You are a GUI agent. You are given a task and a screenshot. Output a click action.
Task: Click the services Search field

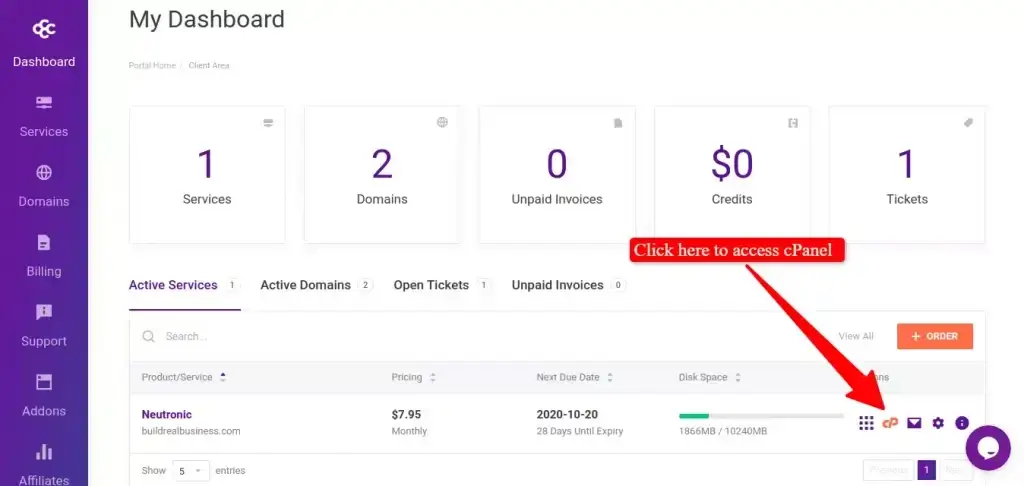[x=483, y=336]
